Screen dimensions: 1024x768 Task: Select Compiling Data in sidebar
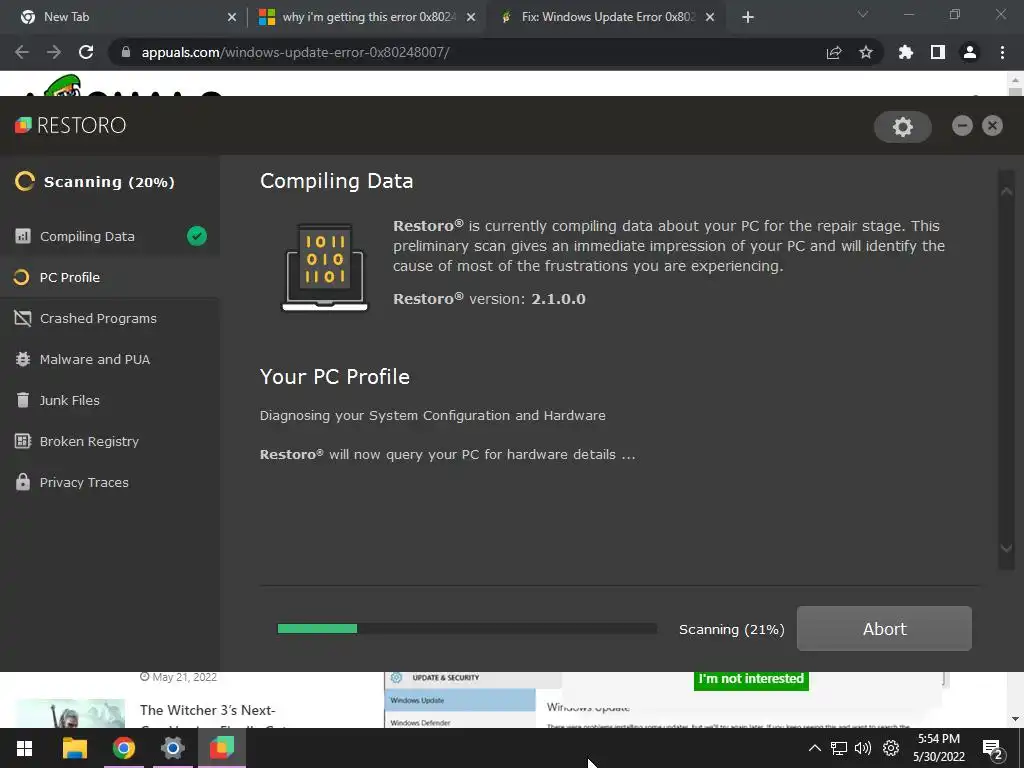(110, 236)
